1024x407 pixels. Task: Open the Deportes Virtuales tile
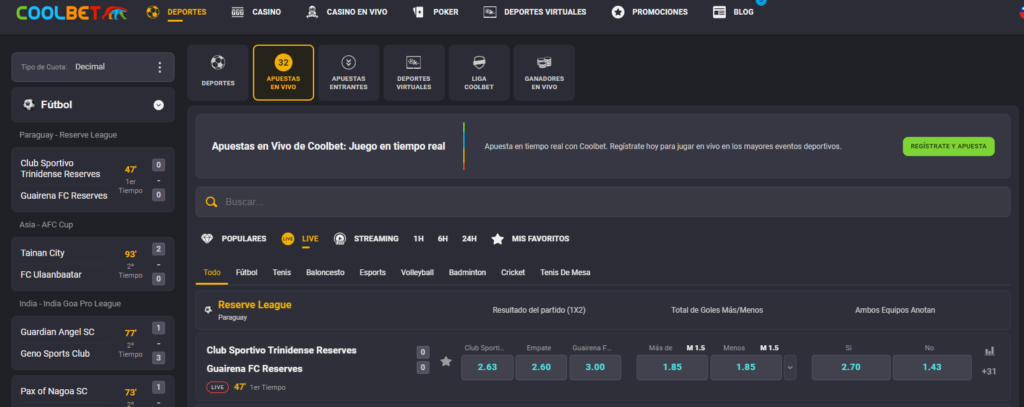click(414, 73)
